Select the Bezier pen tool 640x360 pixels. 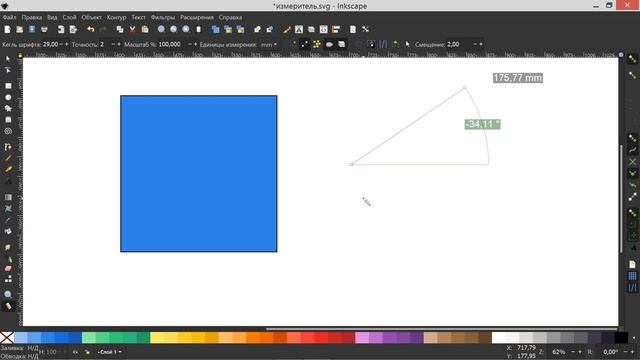pyautogui.click(x=8, y=147)
